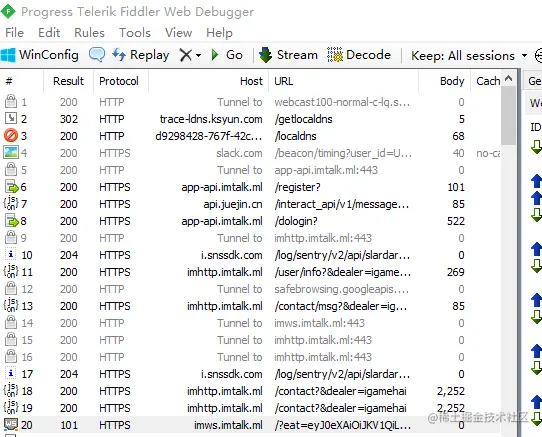542x437 pixels.
Task: Select session 13 JSON icon
Action: click(x=11, y=305)
